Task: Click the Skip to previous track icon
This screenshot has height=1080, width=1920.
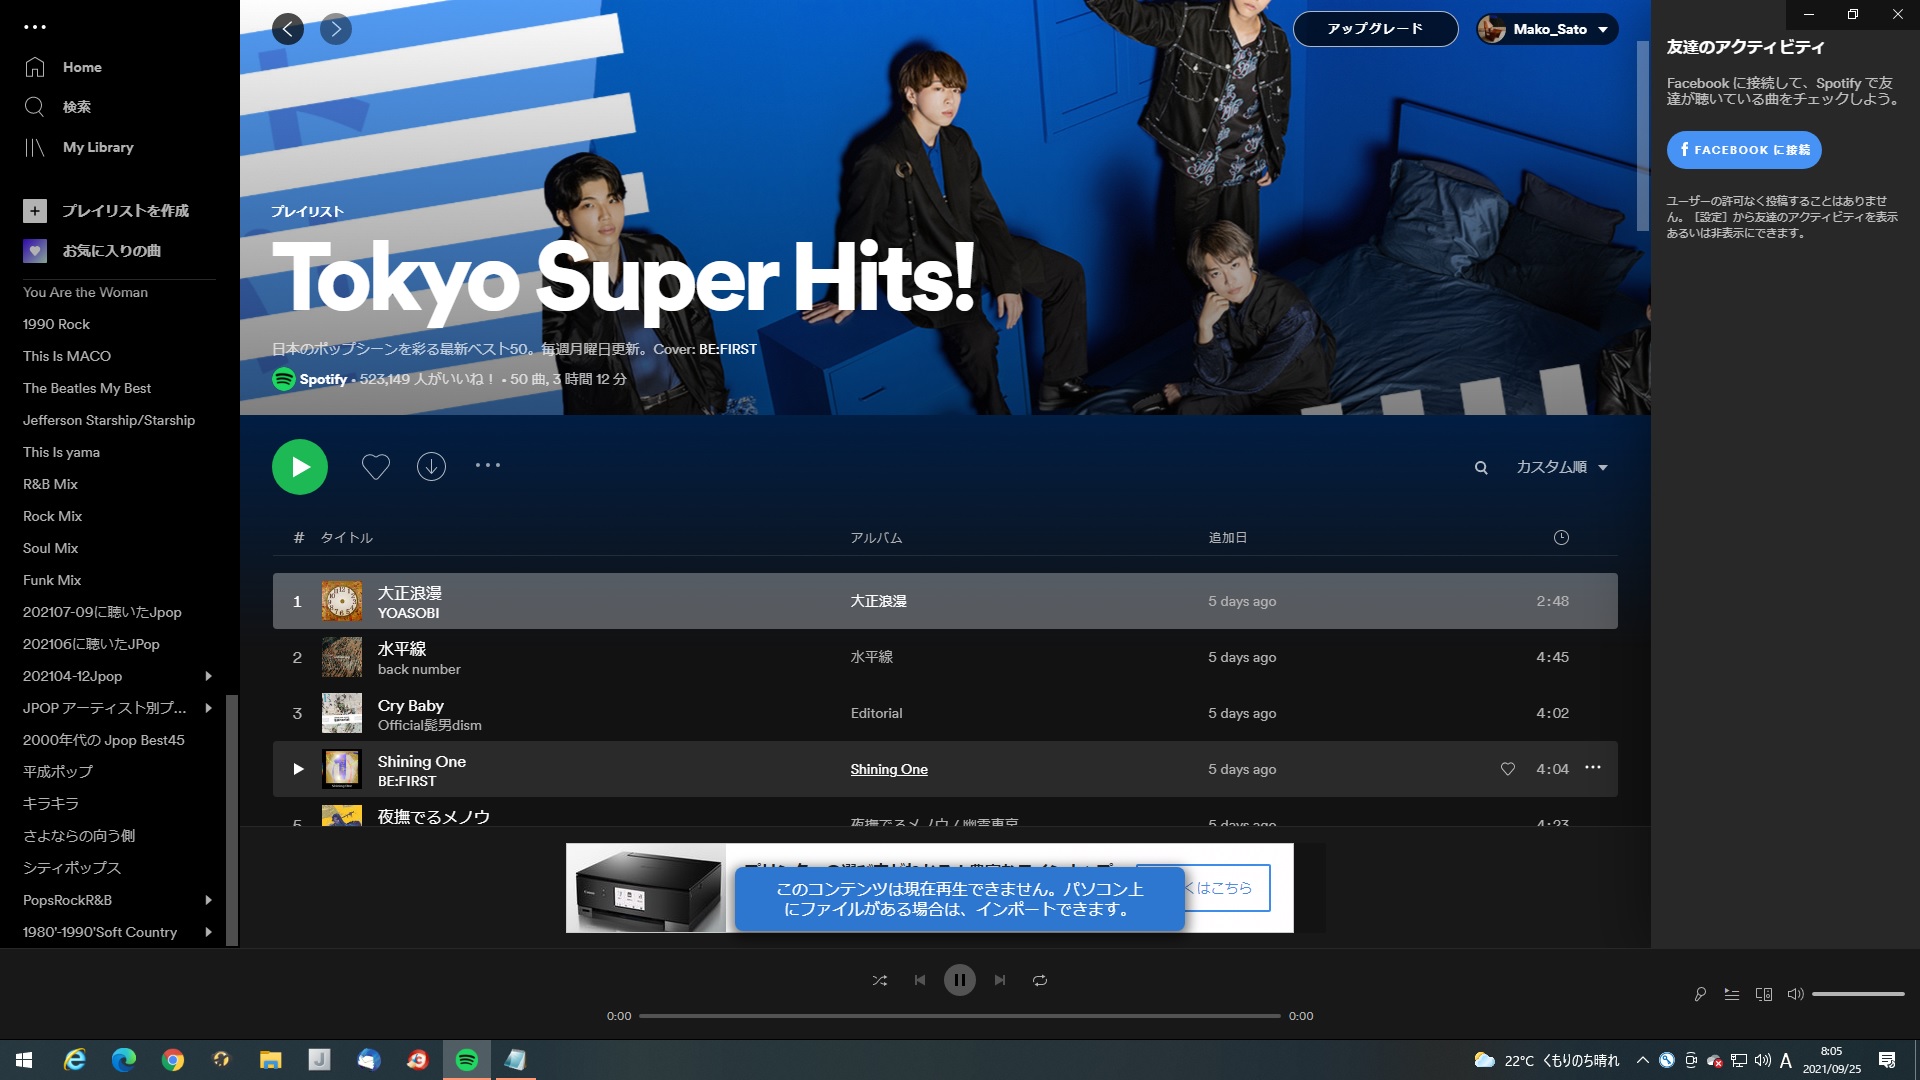Action: (x=920, y=980)
